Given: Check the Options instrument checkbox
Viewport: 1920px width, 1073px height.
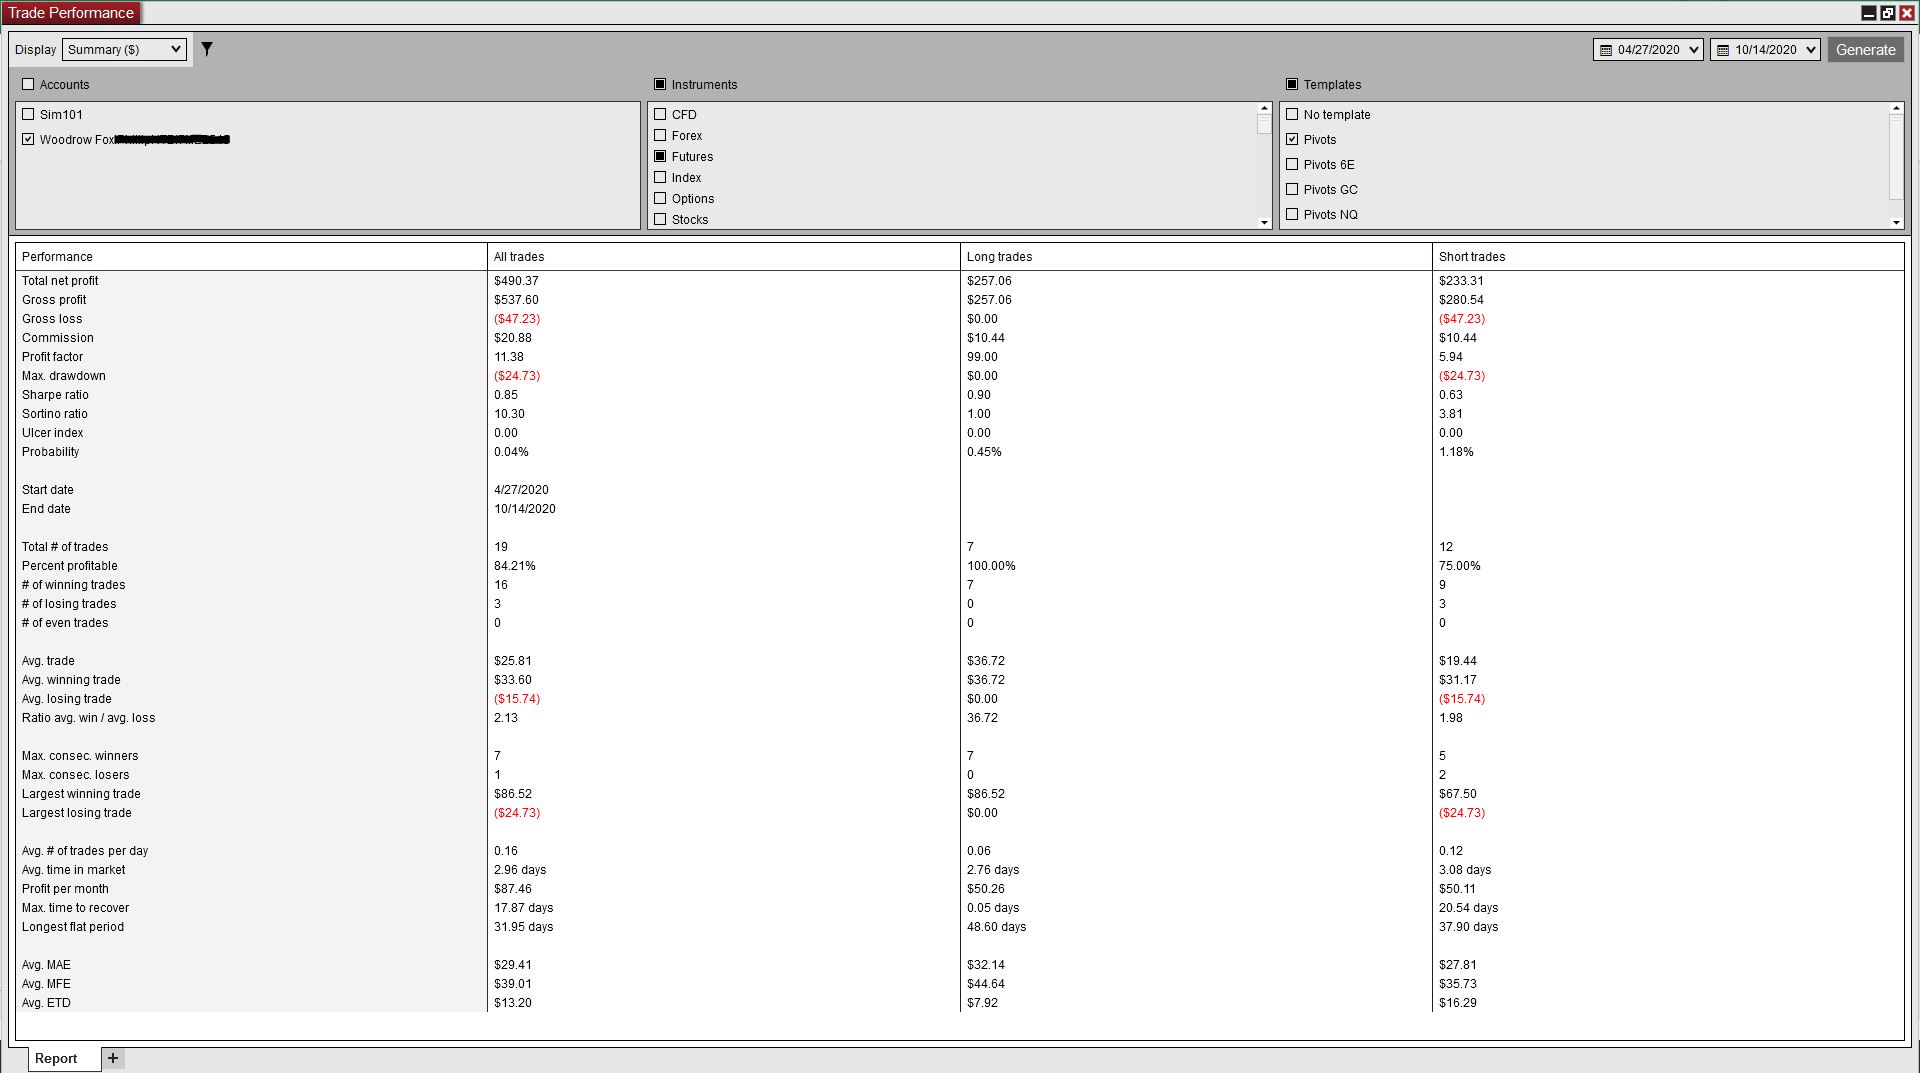Looking at the screenshot, I should [660, 198].
